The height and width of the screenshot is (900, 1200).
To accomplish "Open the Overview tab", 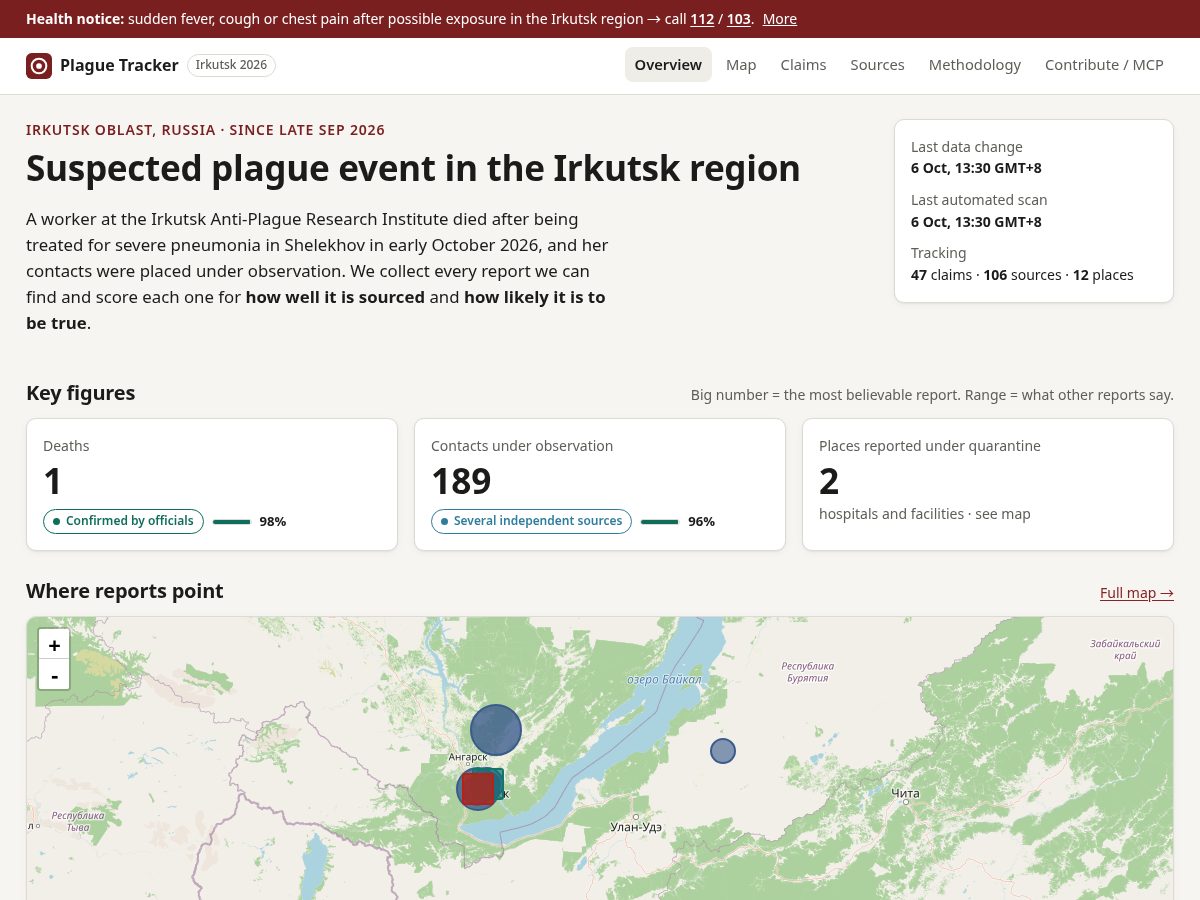I will pyautogui.click(x=668, y=65).
